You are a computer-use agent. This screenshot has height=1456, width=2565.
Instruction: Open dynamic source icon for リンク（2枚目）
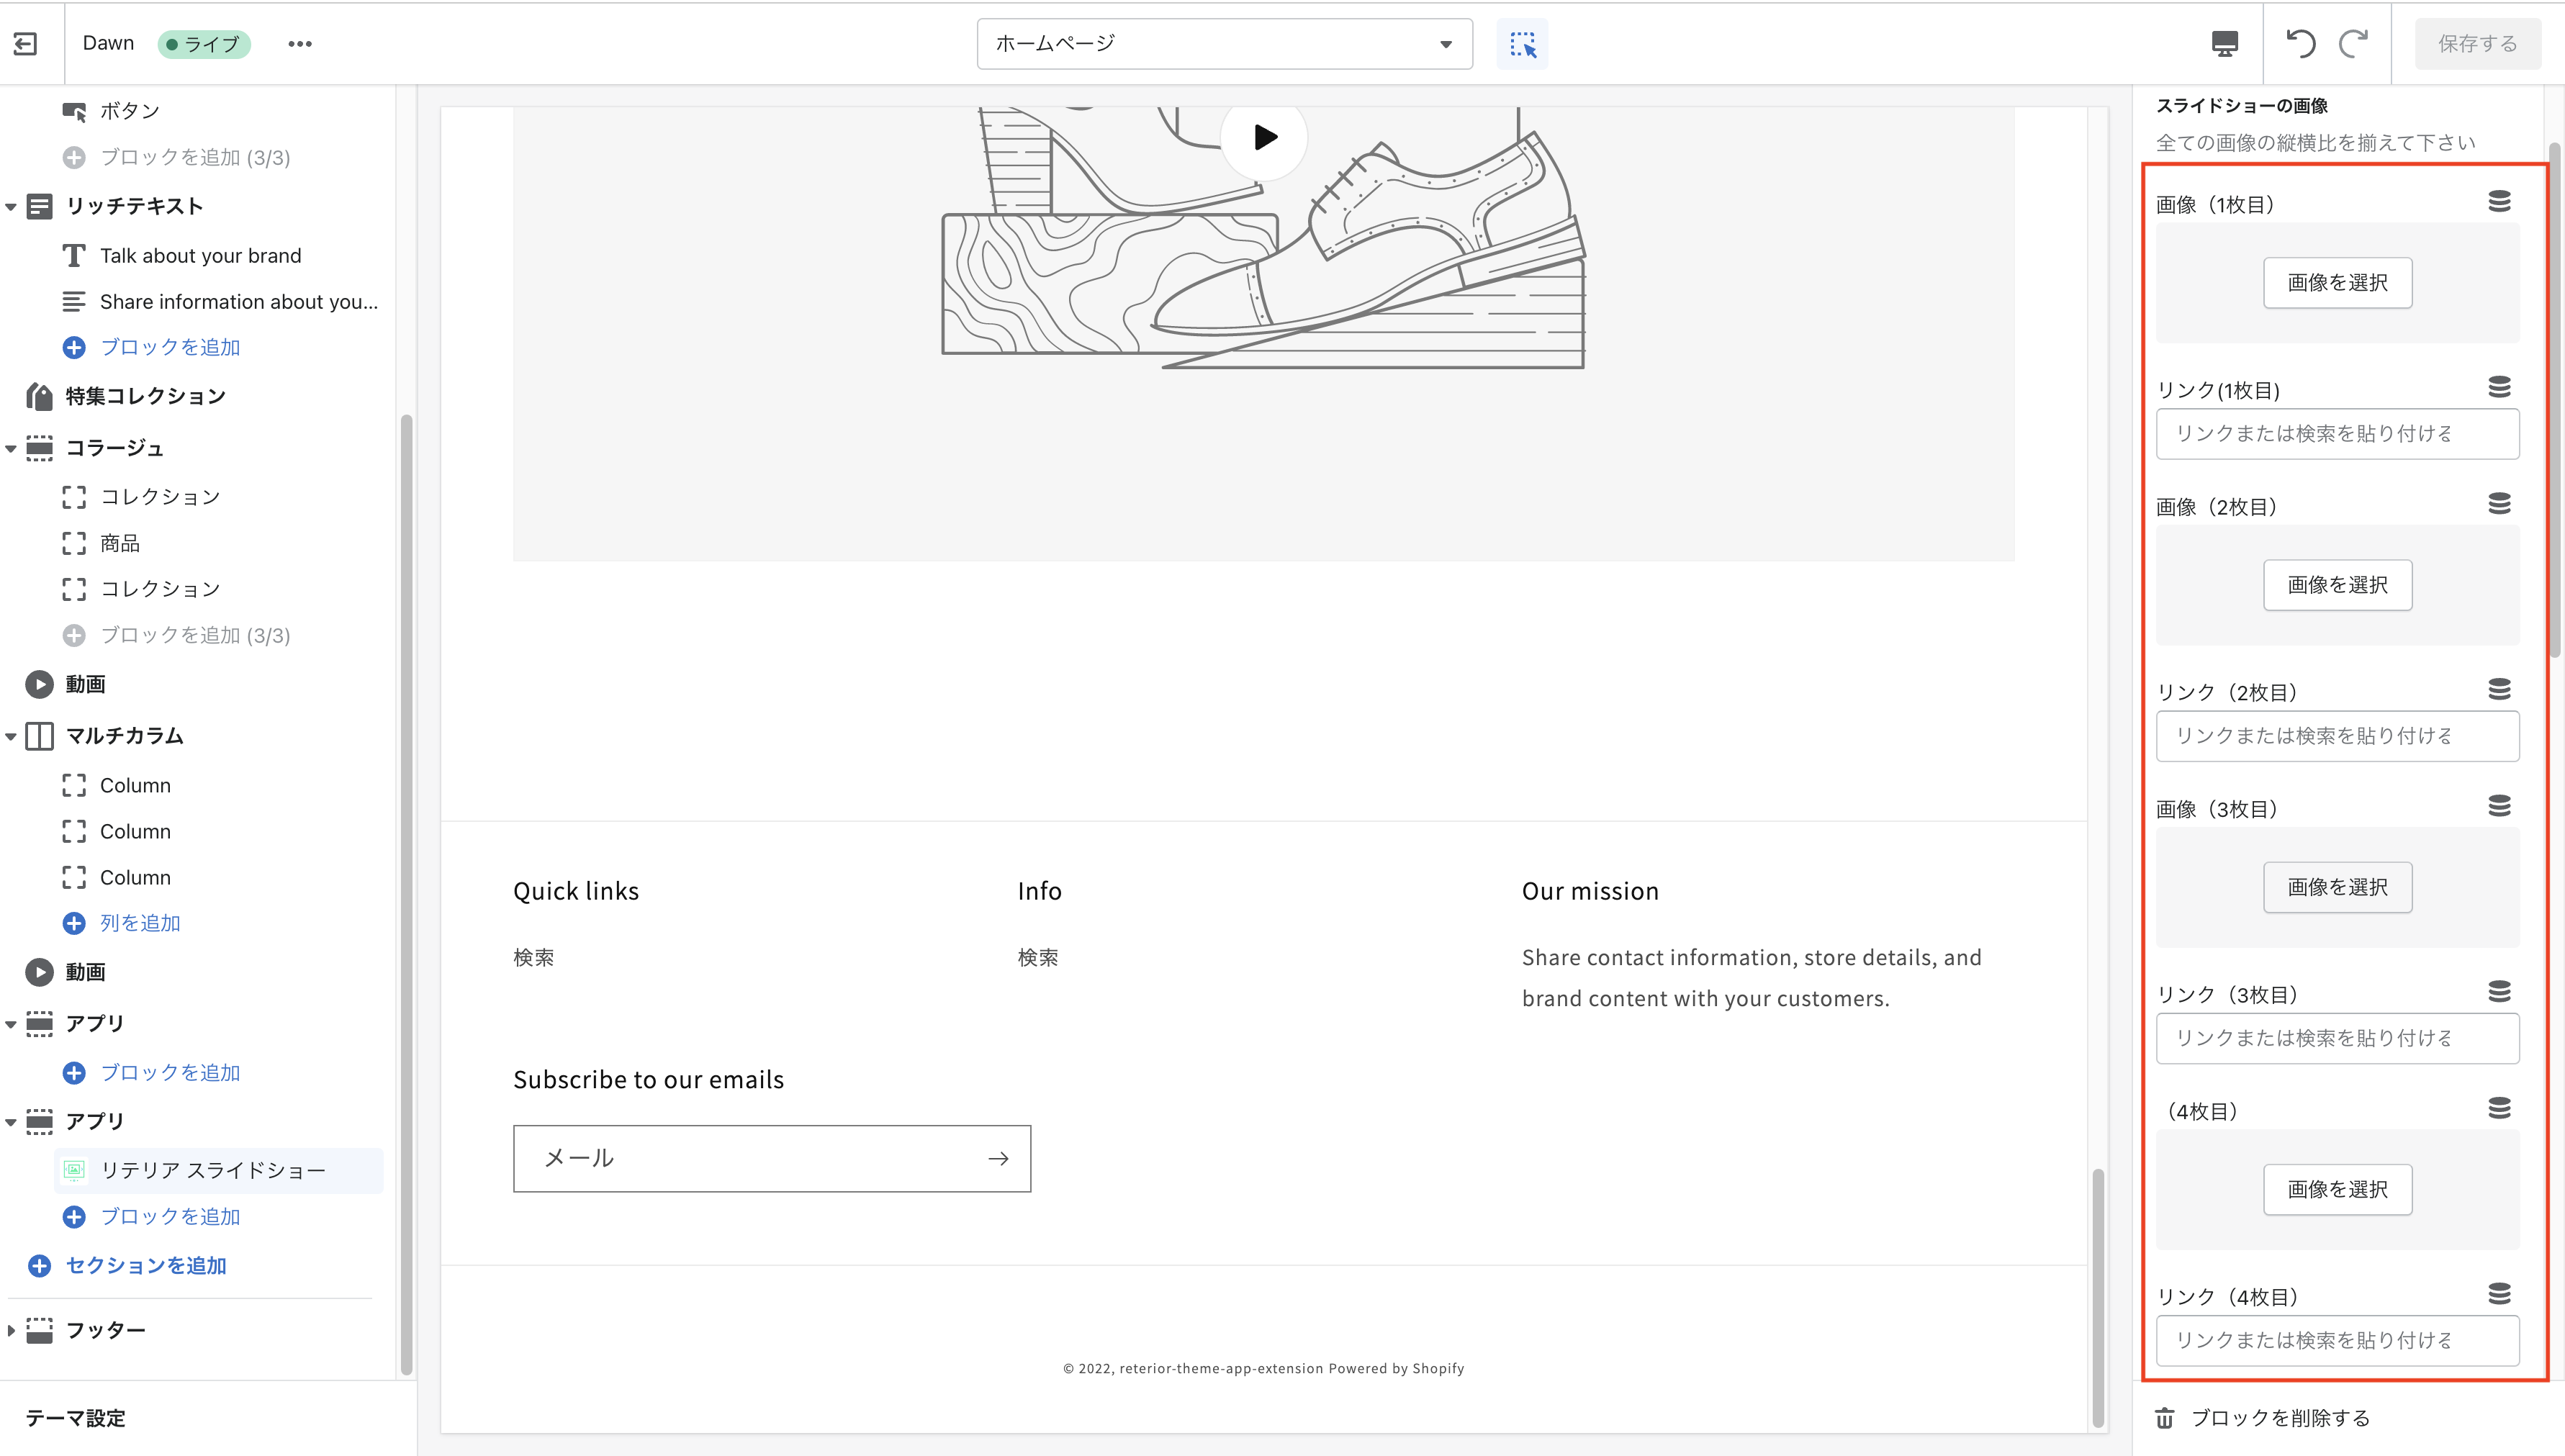tap(2499, 690)
